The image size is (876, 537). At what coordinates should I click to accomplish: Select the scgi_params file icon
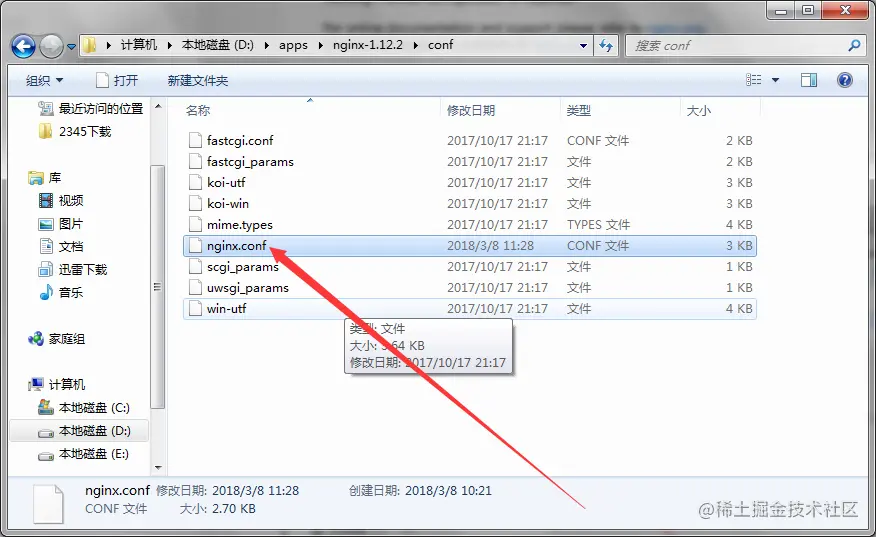[195, 267]
